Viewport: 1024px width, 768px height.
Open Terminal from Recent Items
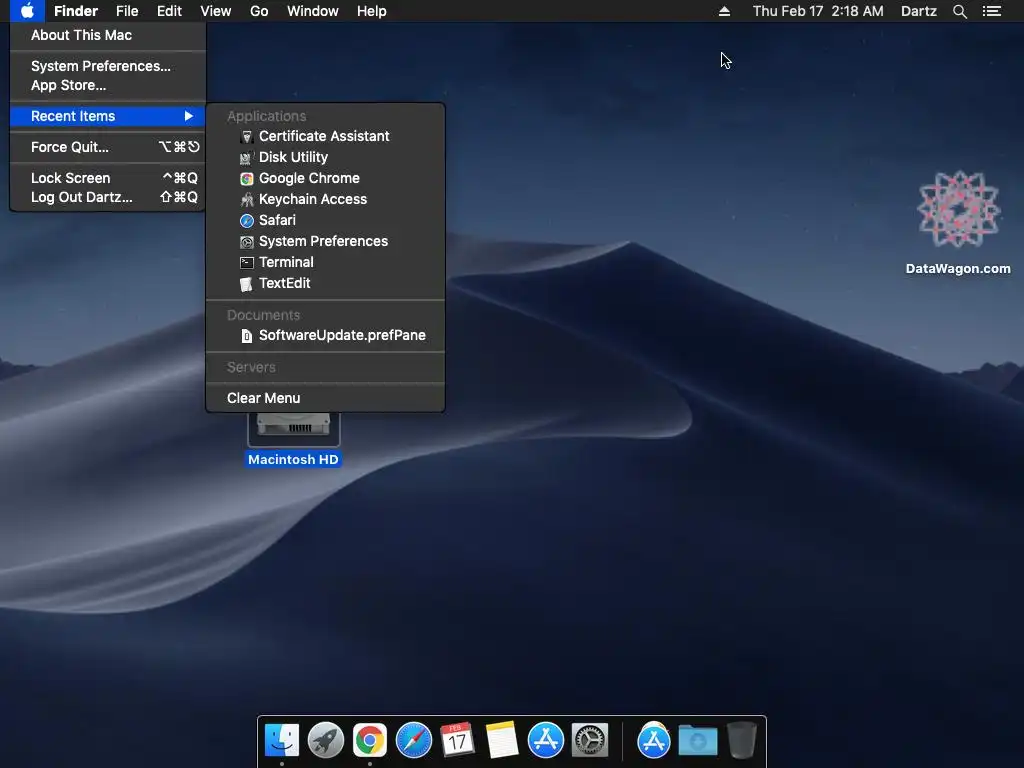325,262
